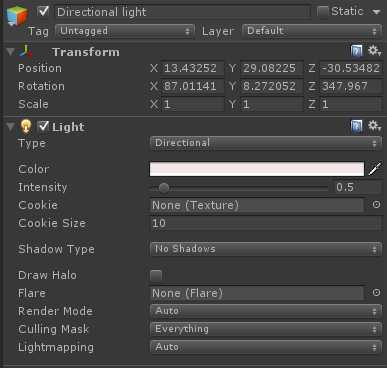Click the Cookie Size label
Screen dimensions: 387x368
(52, 223)
